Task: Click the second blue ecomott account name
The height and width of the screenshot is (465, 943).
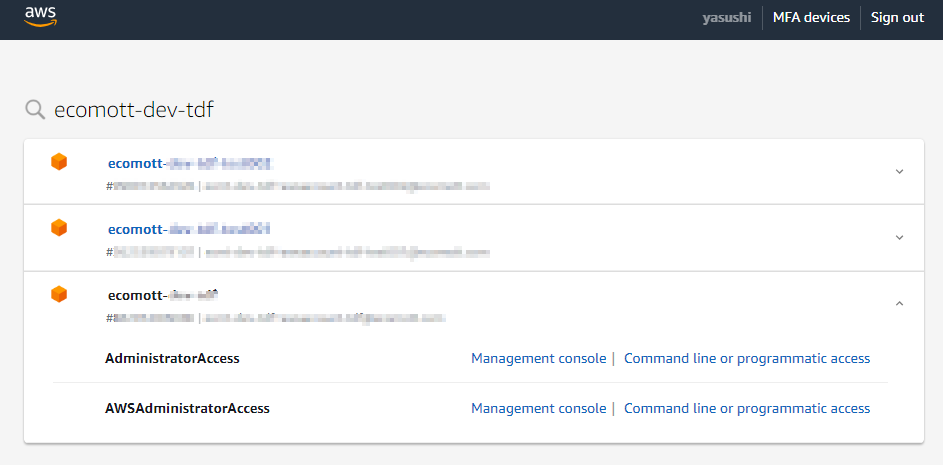Action: pyautogui.click(x=189, y=229)
